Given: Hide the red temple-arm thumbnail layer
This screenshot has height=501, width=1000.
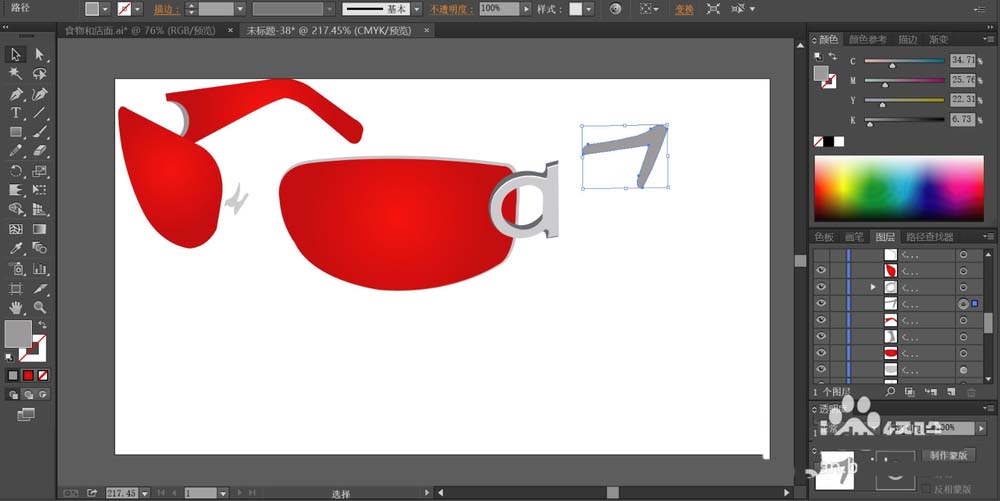Looking at the screenshot, I should point(821,320).
